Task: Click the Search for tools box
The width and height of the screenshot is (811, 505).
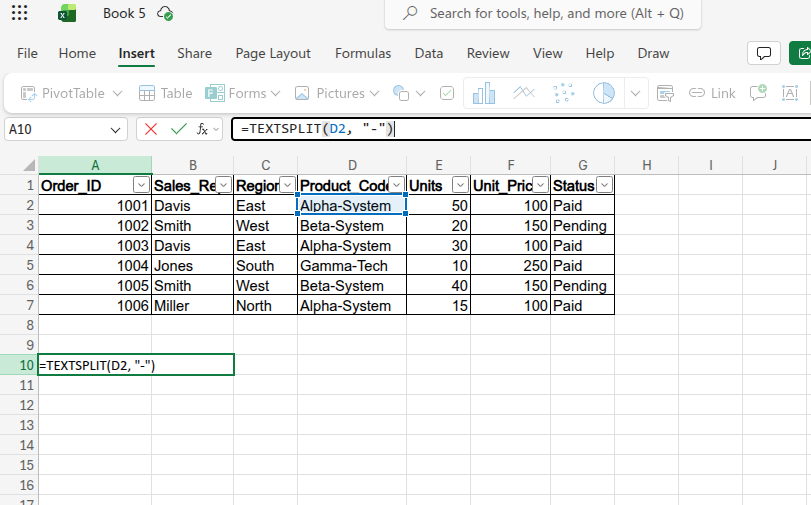Action: tap(543, 14)
